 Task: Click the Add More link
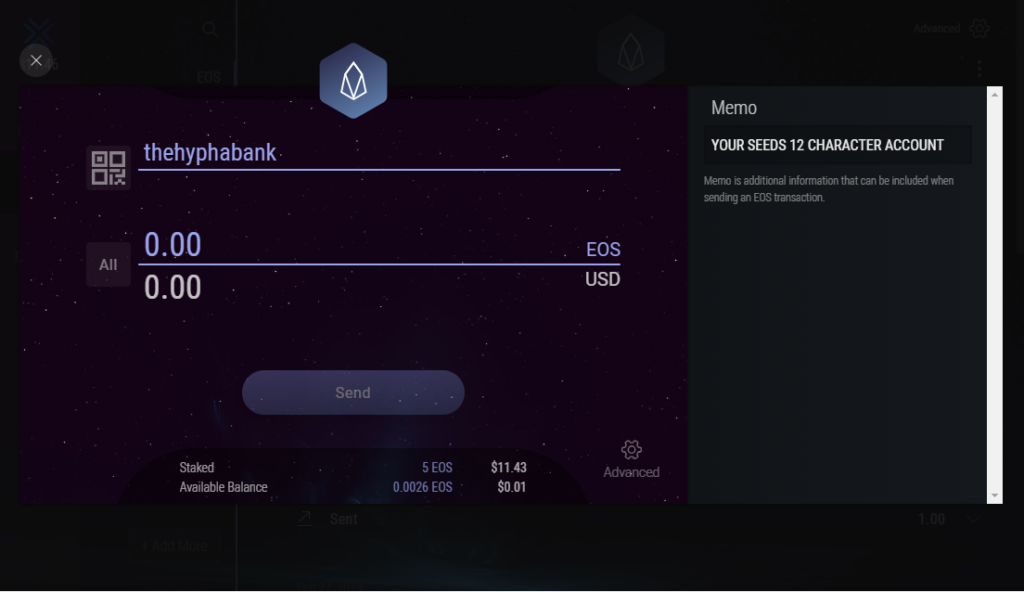(174, 546)
